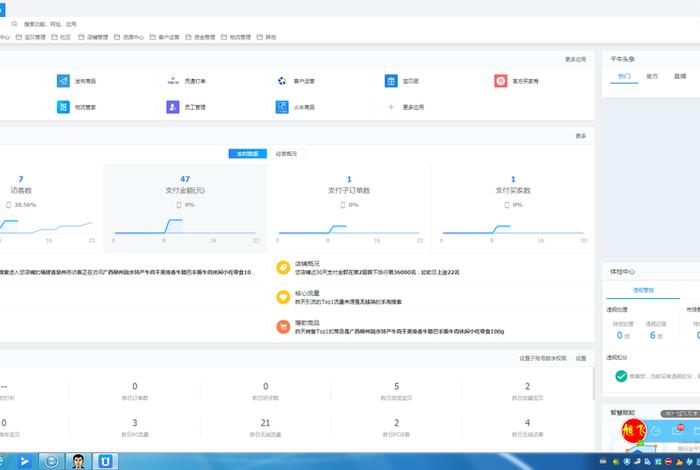Click the 设置 link

(x=580, y=358)
